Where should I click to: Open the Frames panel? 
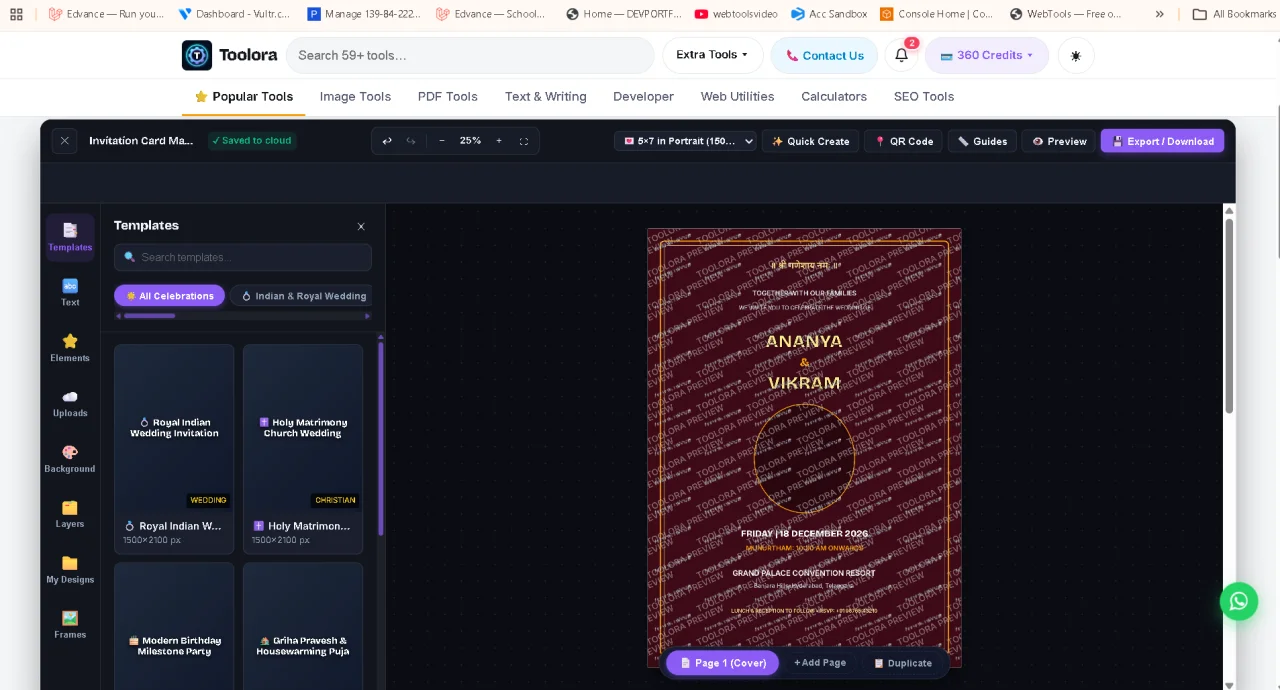click(70, 625)
